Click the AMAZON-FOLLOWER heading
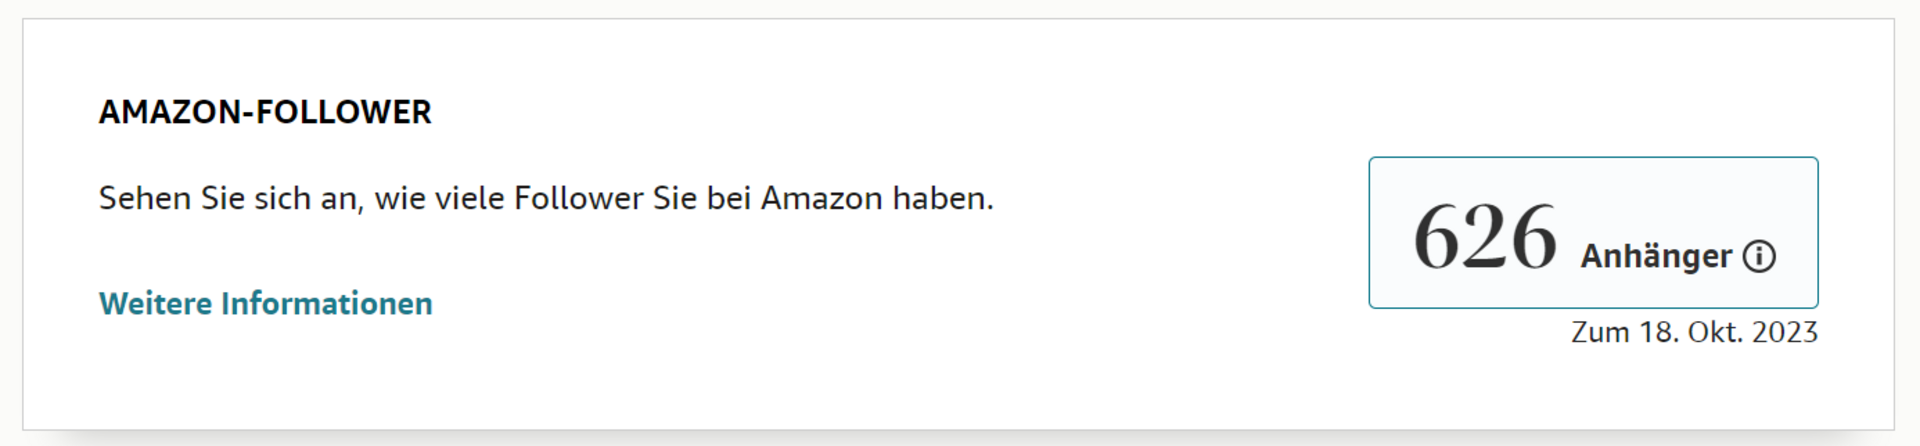The width and height of the screenshot is (1920, 446). [265, 112]
